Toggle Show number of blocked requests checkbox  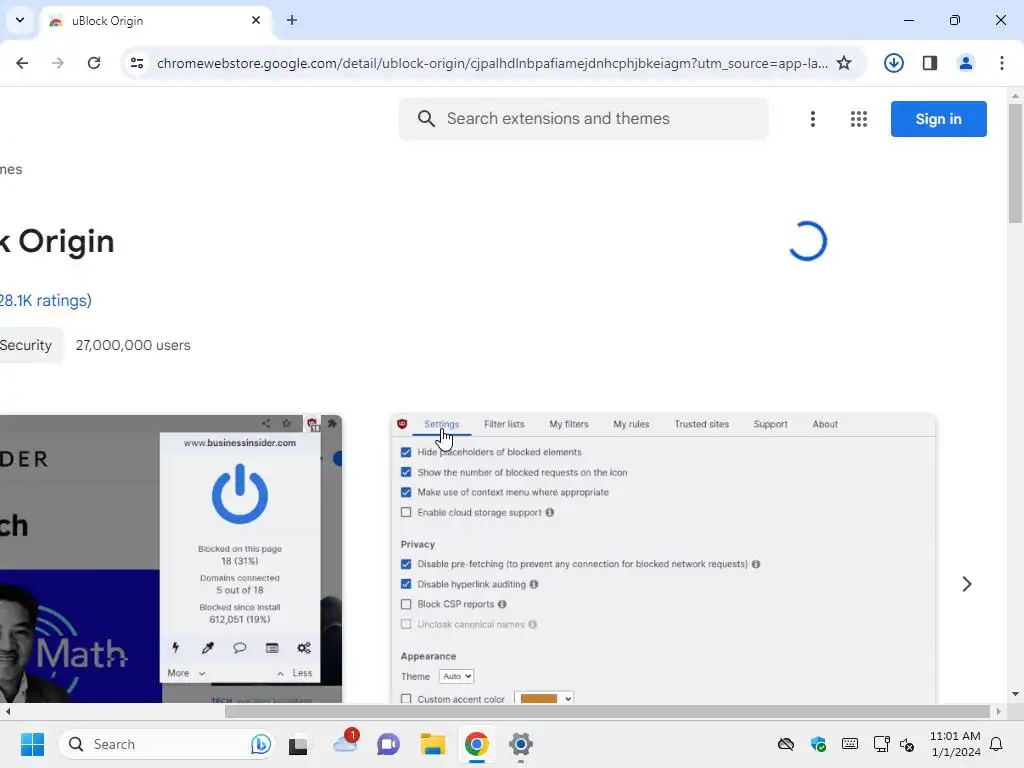(x=406, y=472)
